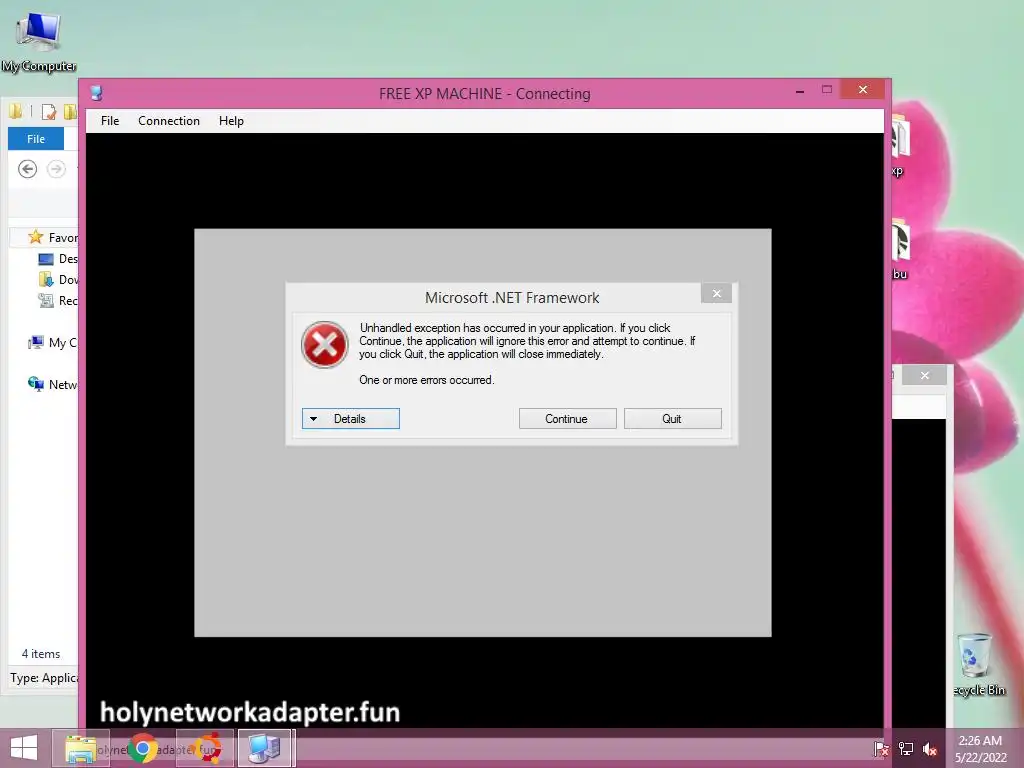Click Forward arrow in File Explorer
Image resolution: width=1024 pixels, height=768 pixels.
pos(57,169)
